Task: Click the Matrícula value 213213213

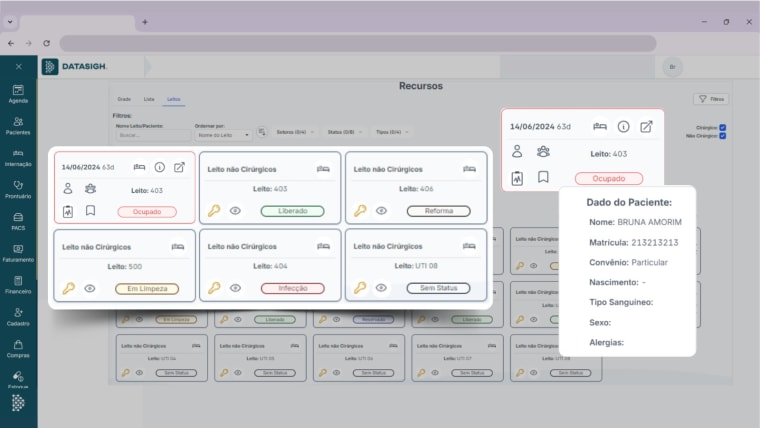Action: pos(654,242)
